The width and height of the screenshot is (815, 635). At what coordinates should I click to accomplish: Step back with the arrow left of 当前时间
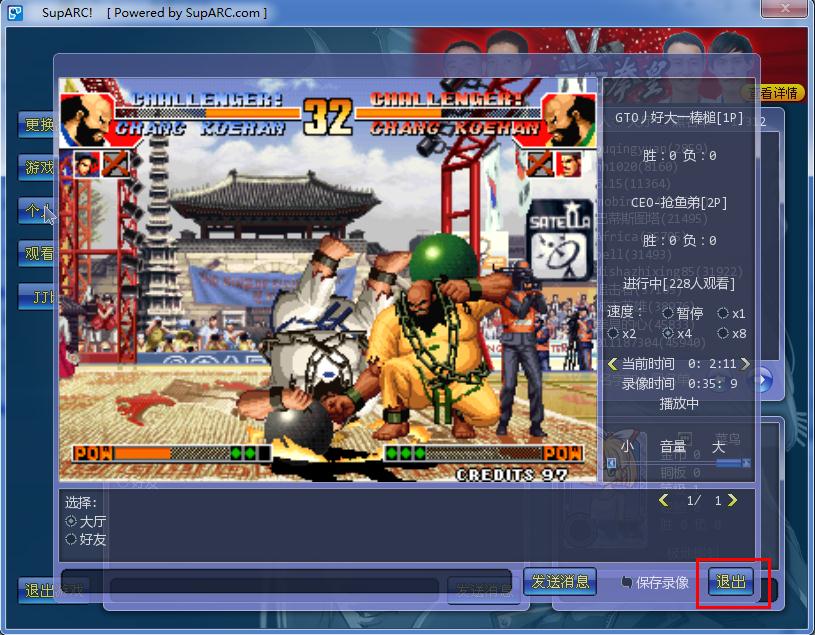tap(612, 364)
